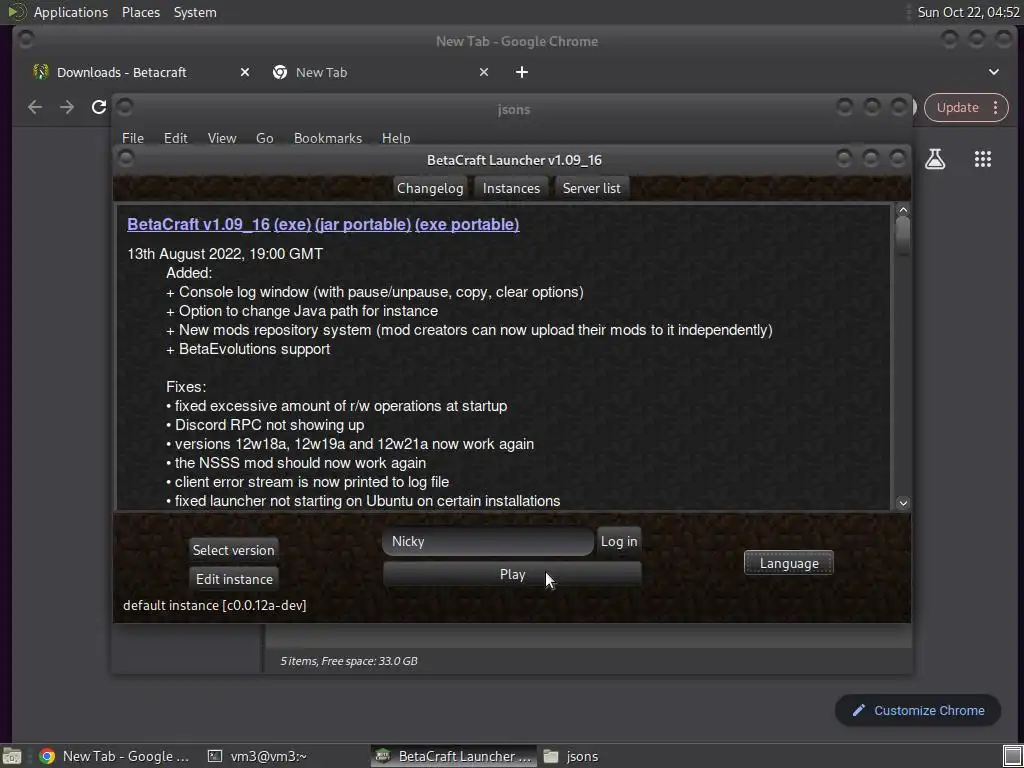Click the Customize Chrome button
The height and width of the screenshot is (768, 1024).
point(918,711)
